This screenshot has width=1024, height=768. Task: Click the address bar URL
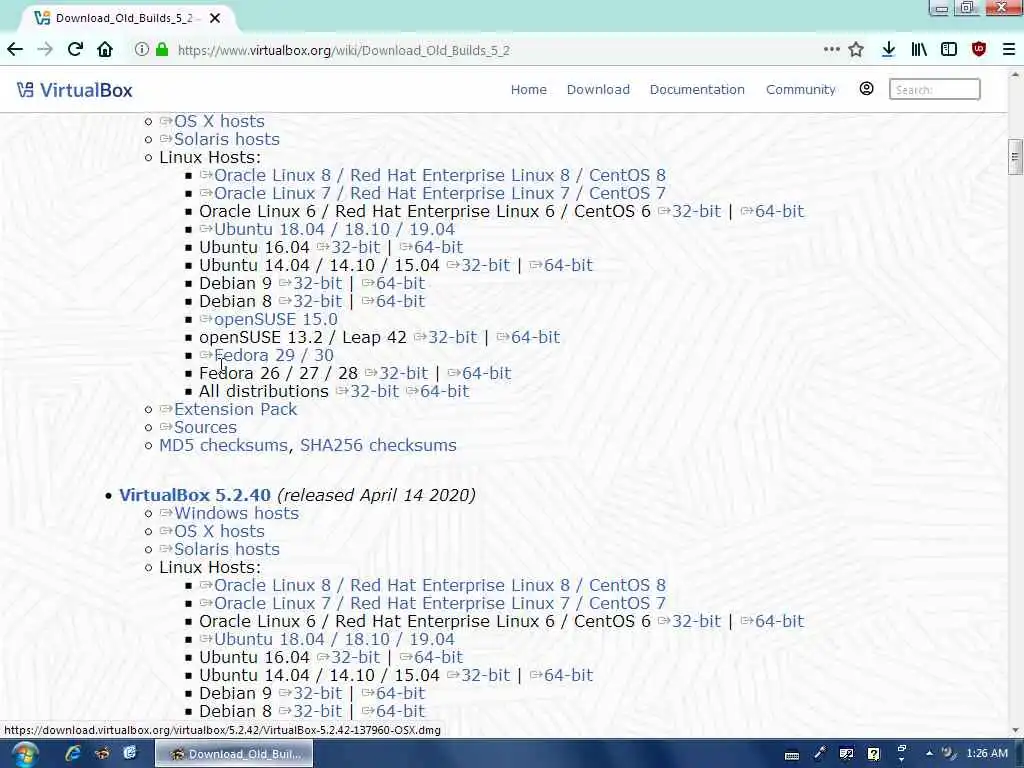click(x=344, y=50)
